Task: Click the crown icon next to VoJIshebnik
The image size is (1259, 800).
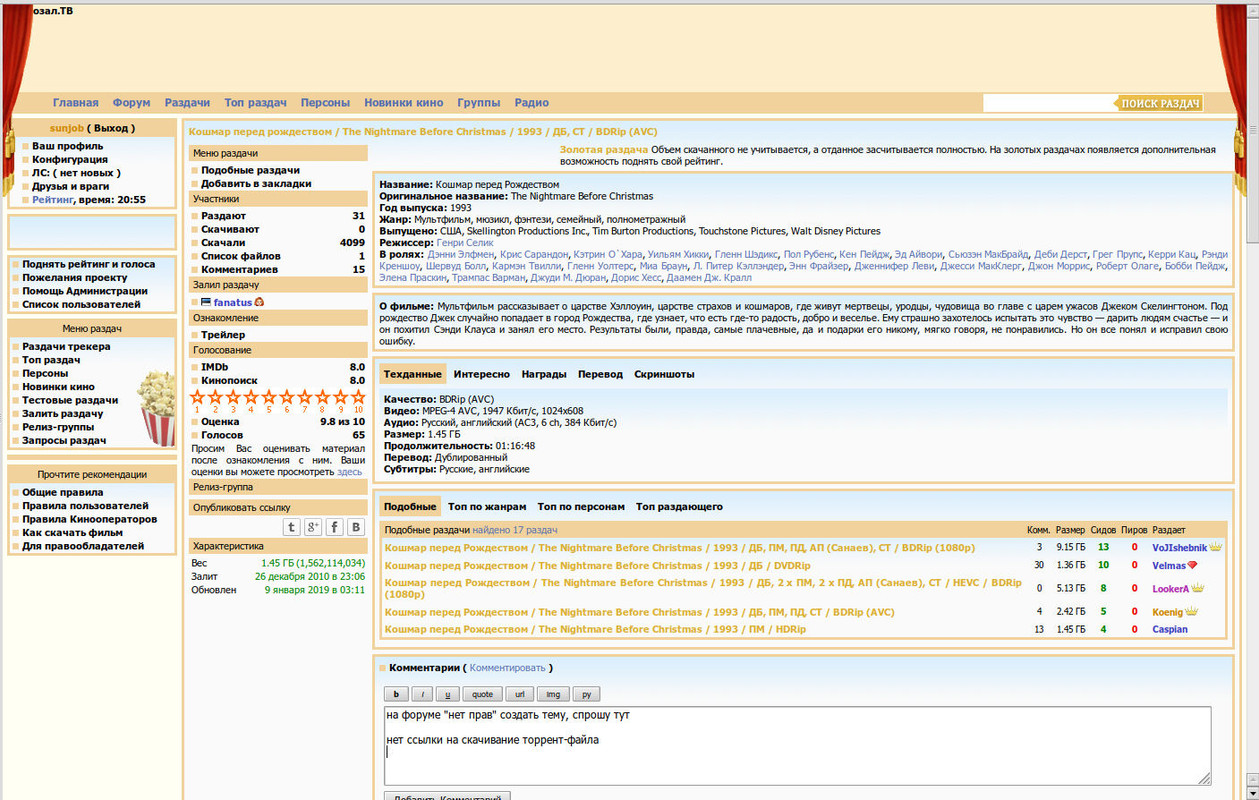Action: [1216, 547]
